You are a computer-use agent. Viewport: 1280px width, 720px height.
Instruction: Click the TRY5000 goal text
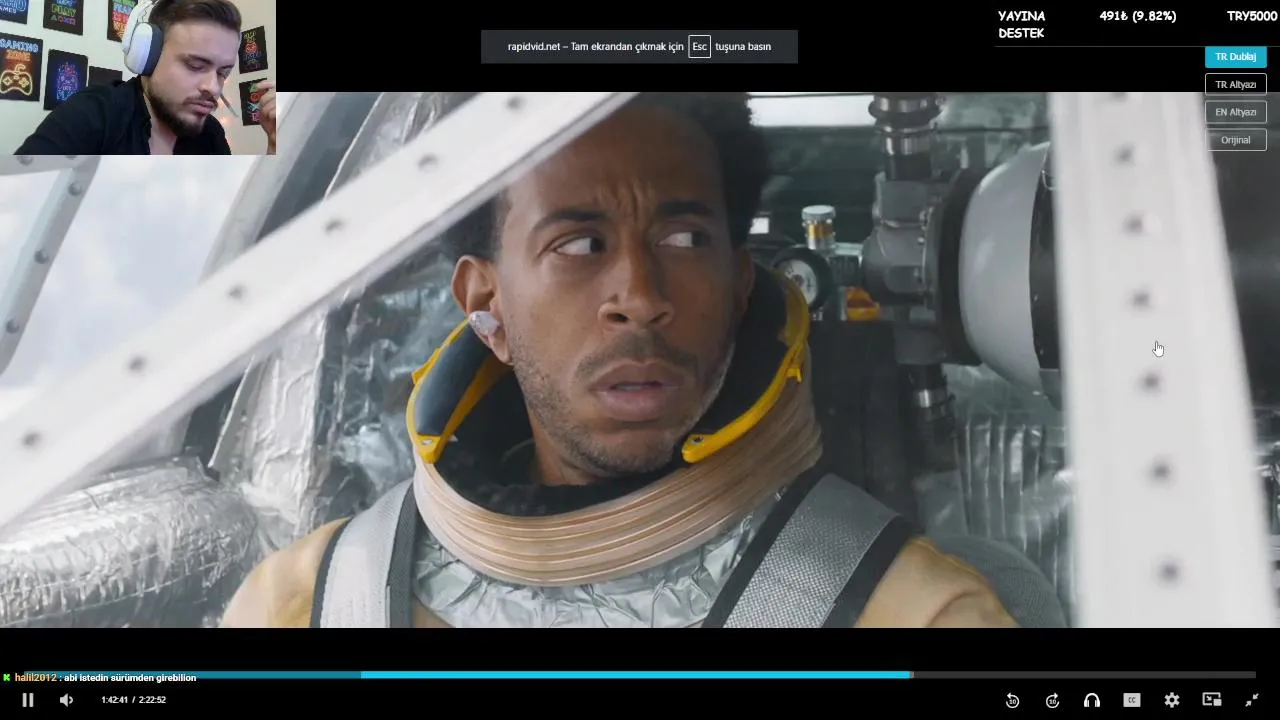[1252, 16]
